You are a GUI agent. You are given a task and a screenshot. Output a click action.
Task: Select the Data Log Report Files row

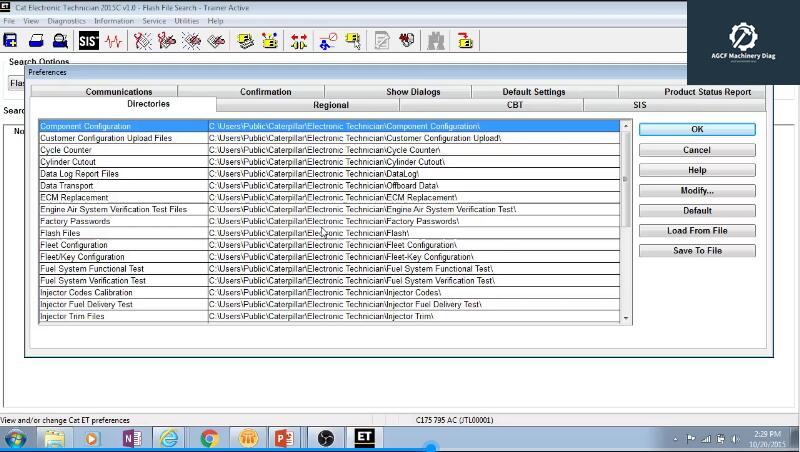tap(330, 174)
